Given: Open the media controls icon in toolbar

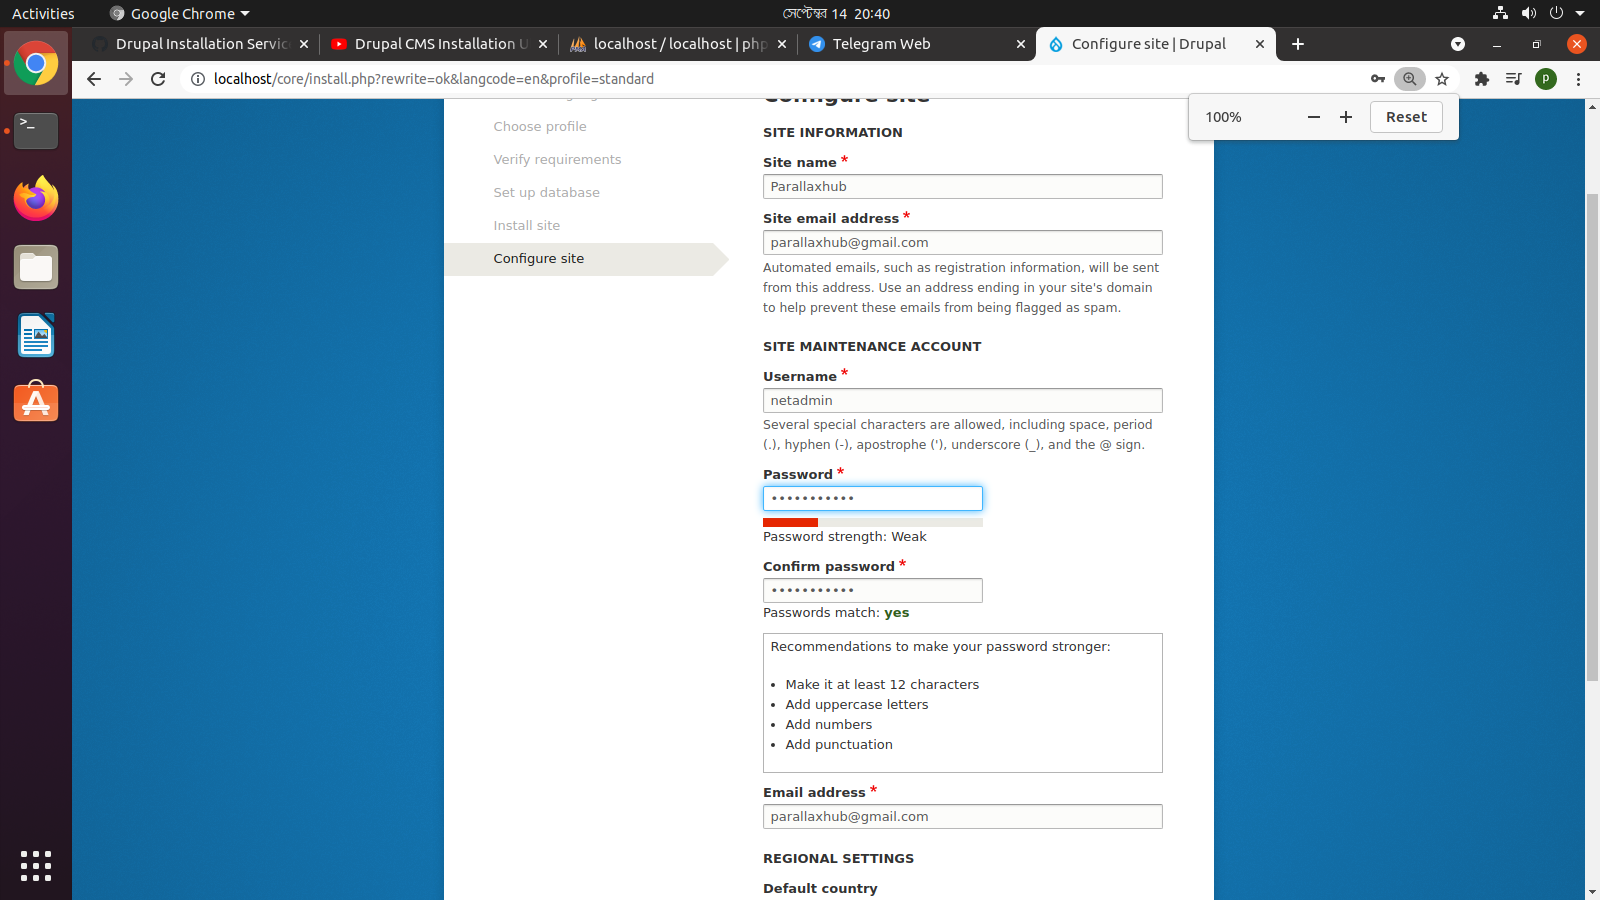Looking at the screenshot, I should (1513, 79).
